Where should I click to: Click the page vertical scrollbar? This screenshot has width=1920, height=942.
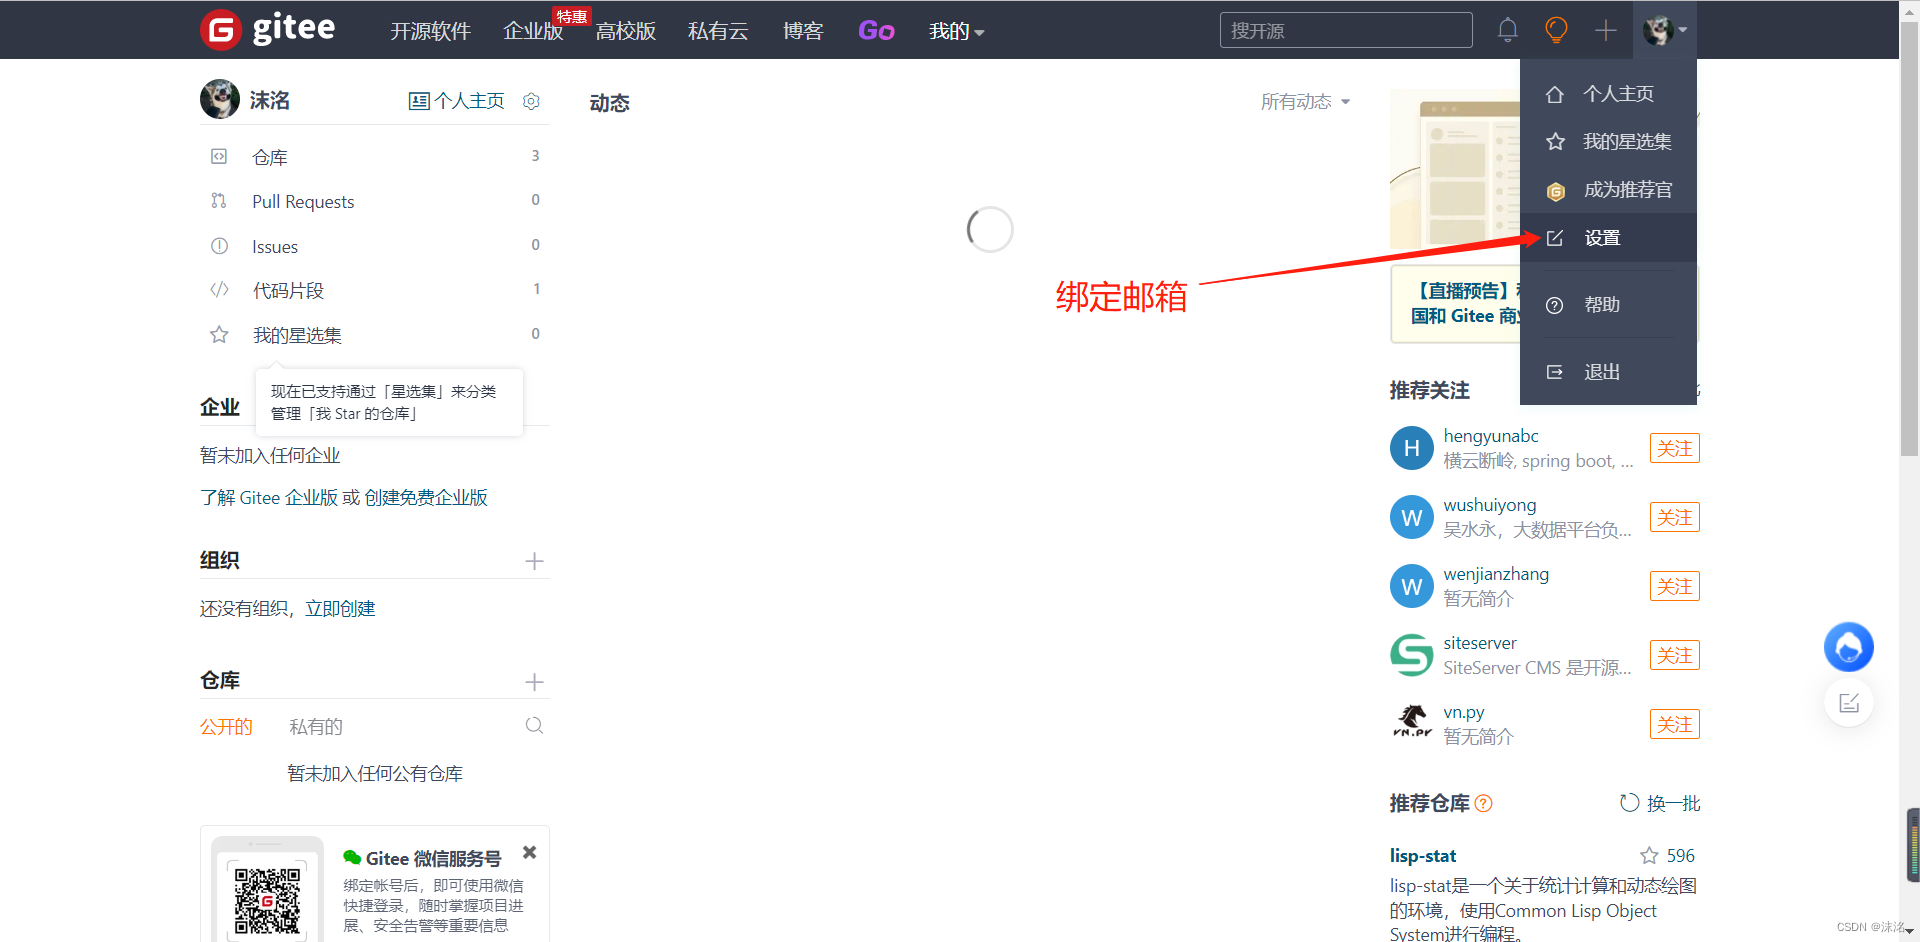(1909, 240)
